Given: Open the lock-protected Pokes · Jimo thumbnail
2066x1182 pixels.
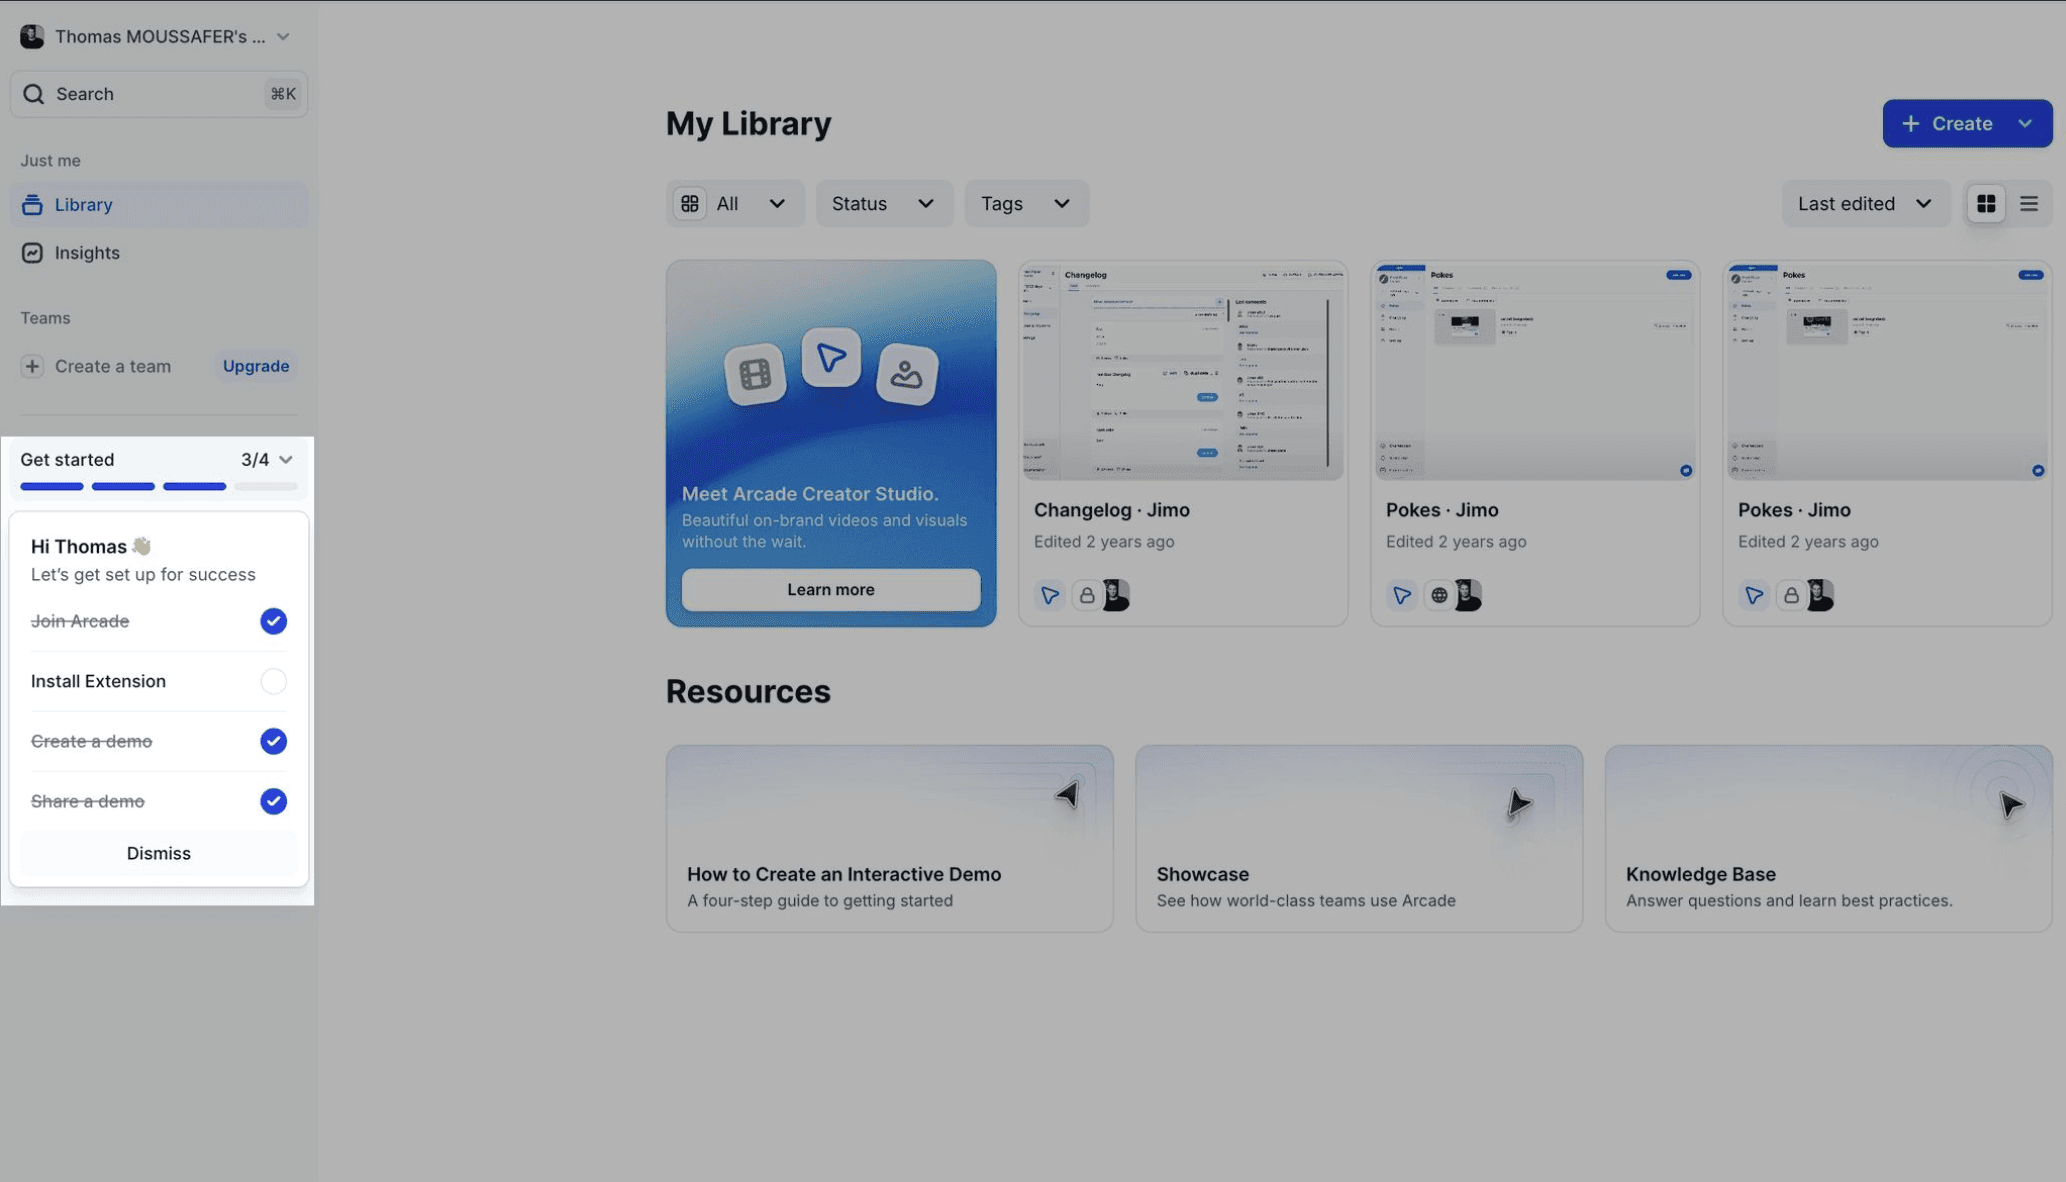Looking at the screenshot, I should 1887,372.
